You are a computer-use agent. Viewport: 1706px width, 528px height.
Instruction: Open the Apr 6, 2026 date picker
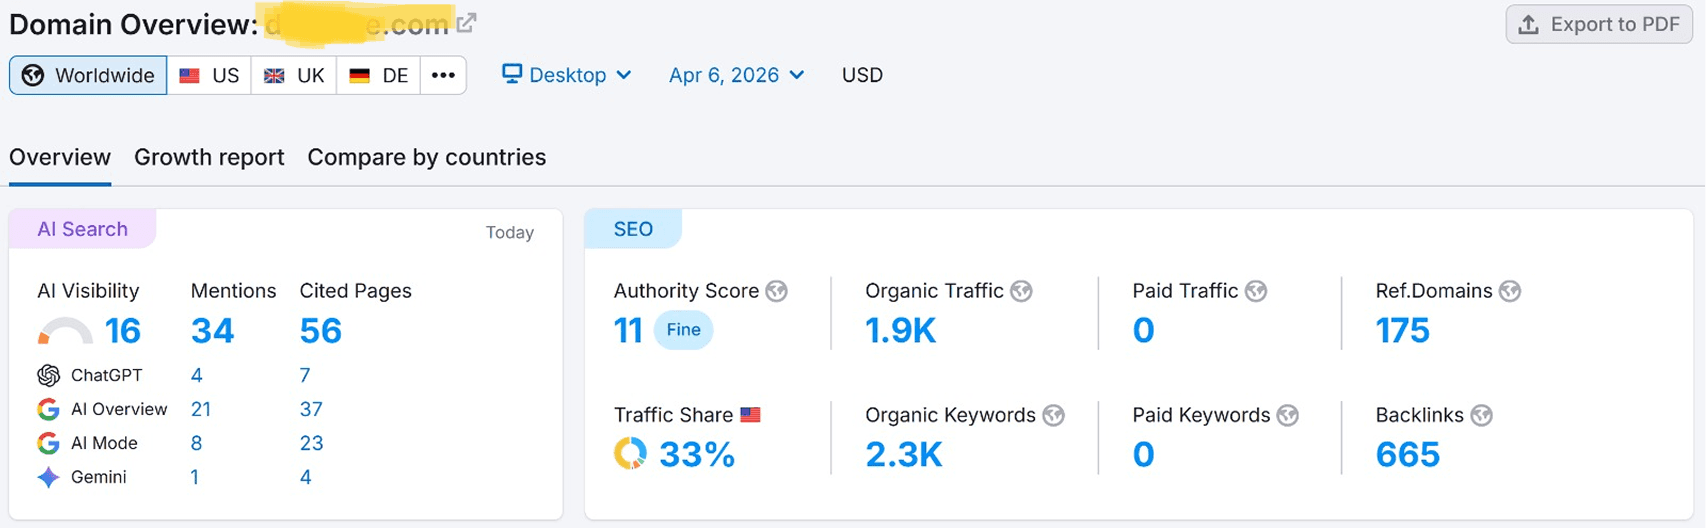coord(736,75)
